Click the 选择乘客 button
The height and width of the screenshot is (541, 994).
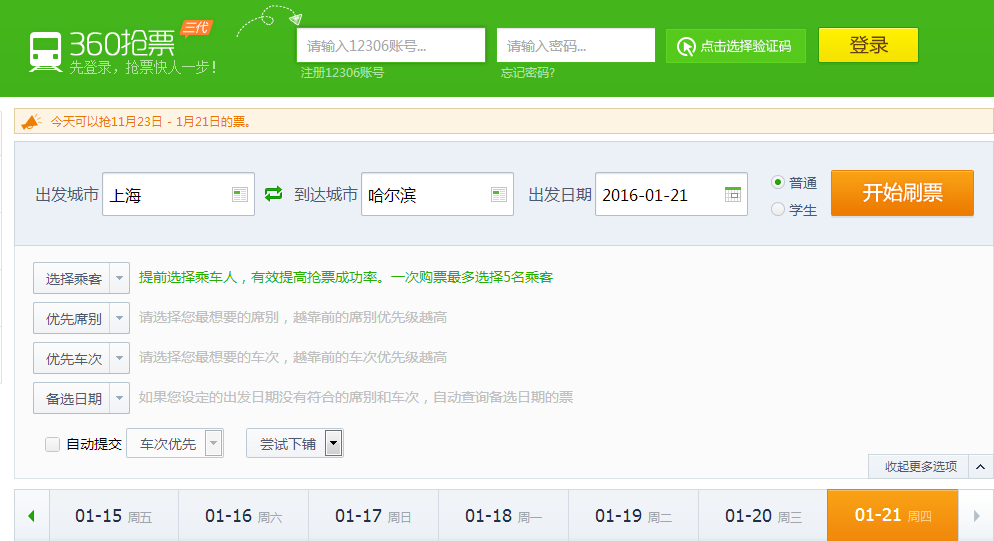click(72, 278)
